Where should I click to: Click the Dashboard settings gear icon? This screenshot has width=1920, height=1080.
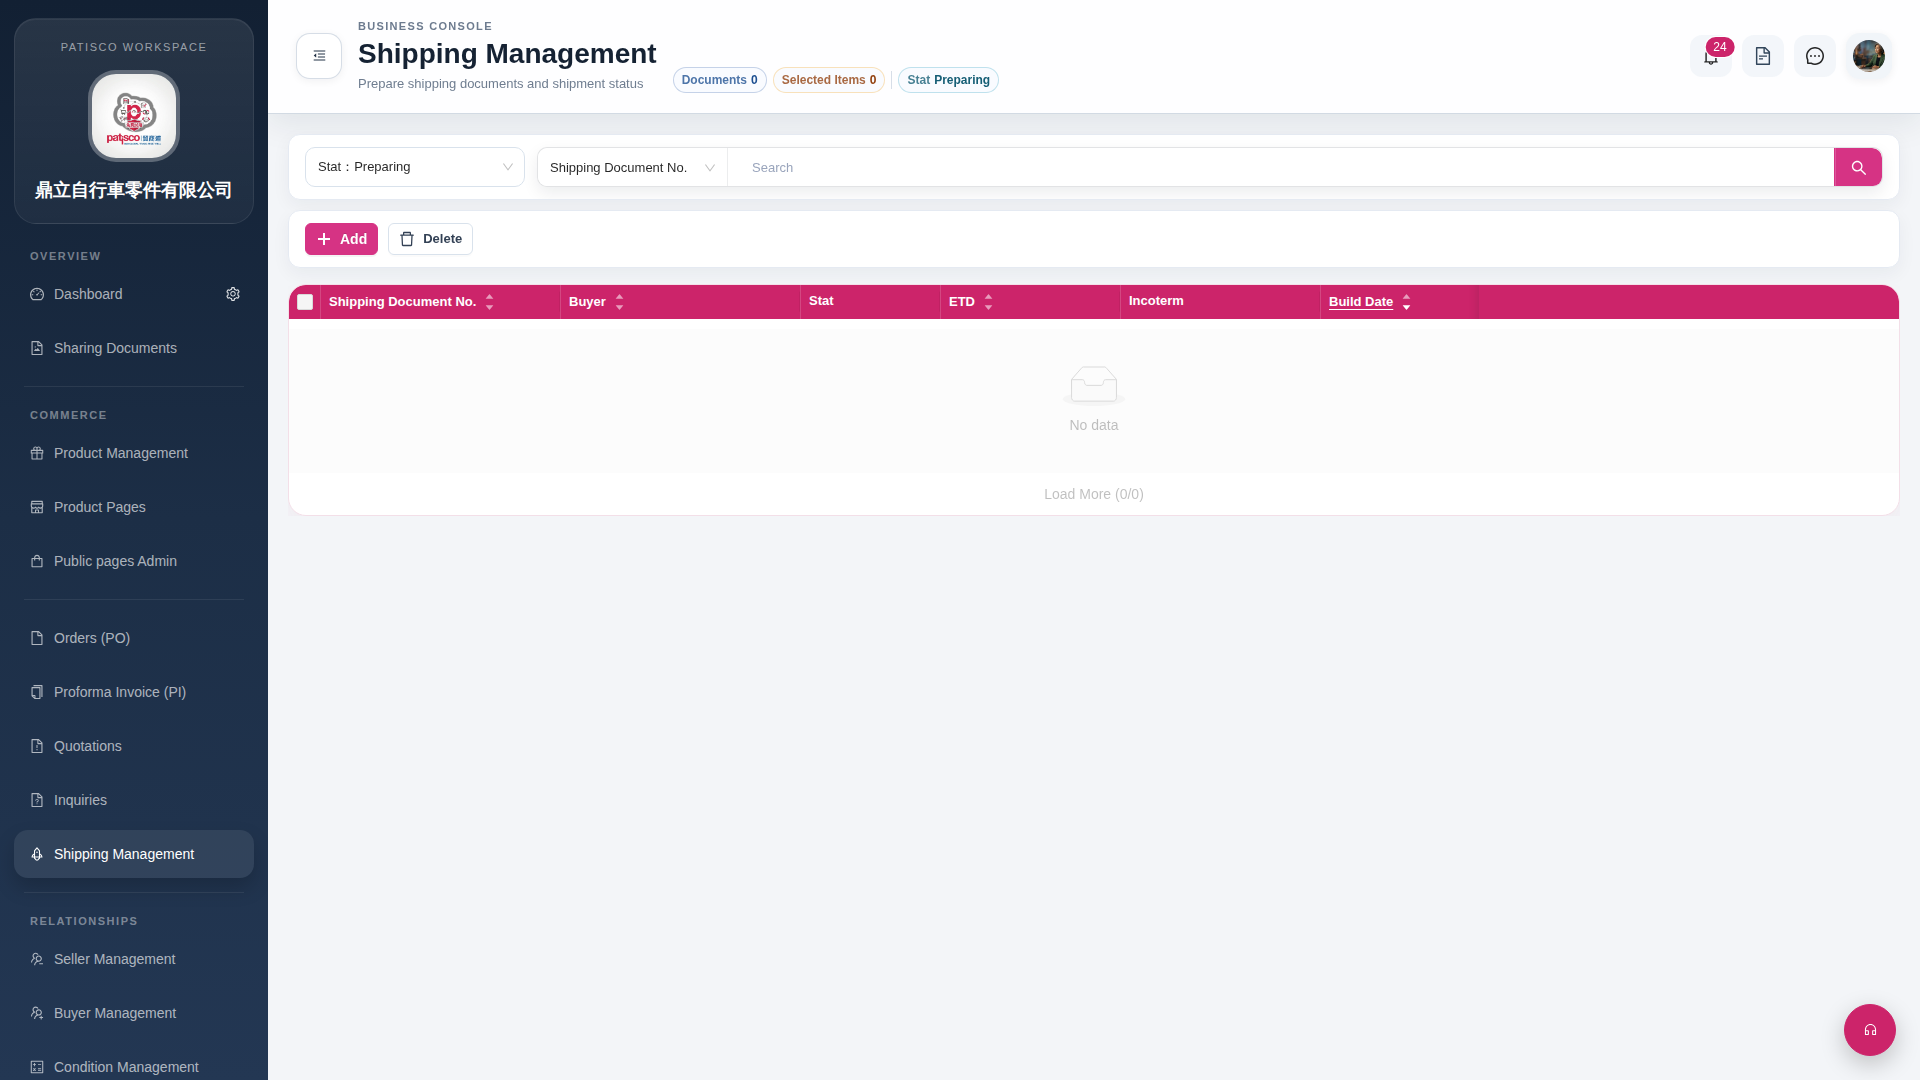click(x=233, y=294)
